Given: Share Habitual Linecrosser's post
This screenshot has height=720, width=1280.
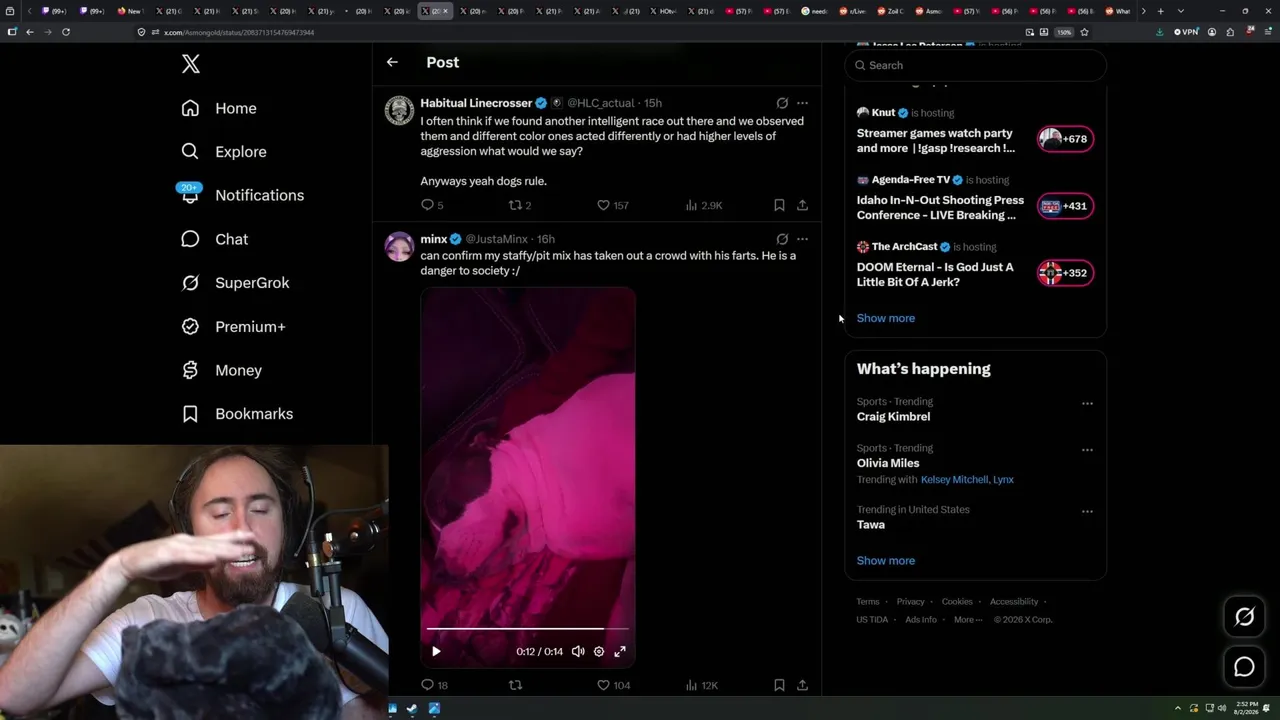Looking at the screenshot, I should point(802,205).
